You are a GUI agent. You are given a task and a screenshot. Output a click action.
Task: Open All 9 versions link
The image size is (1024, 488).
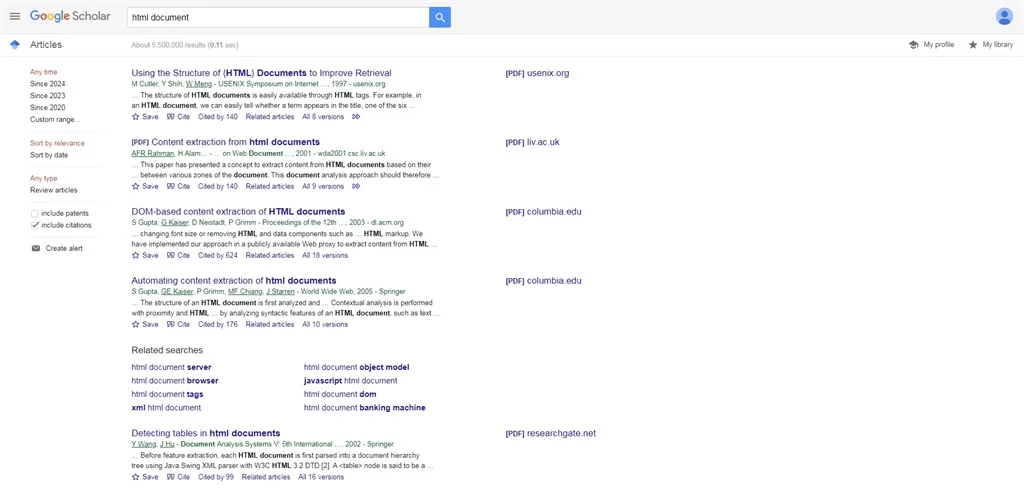coord(323,186)
